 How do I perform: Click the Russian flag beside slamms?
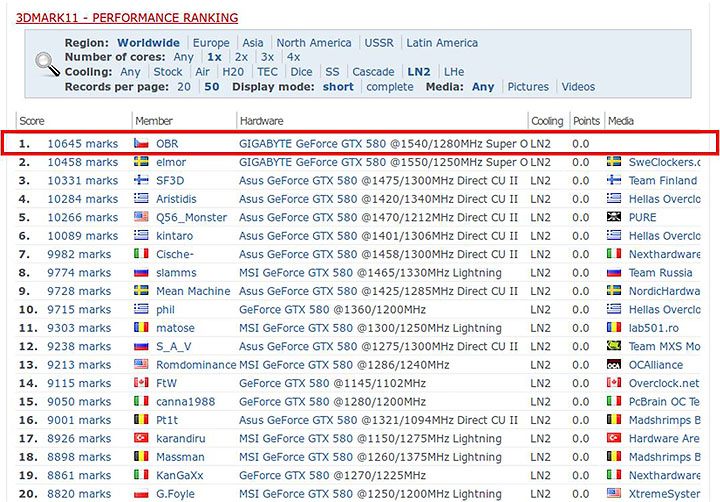pos(141,272)
